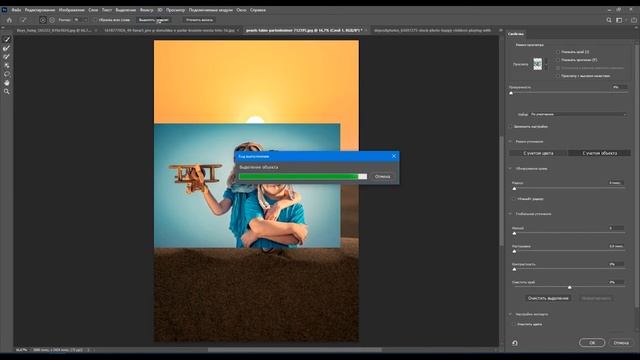640x360 pixels.
Task: Toggle the Remember Settings checkbox
Action: point(511,127)
